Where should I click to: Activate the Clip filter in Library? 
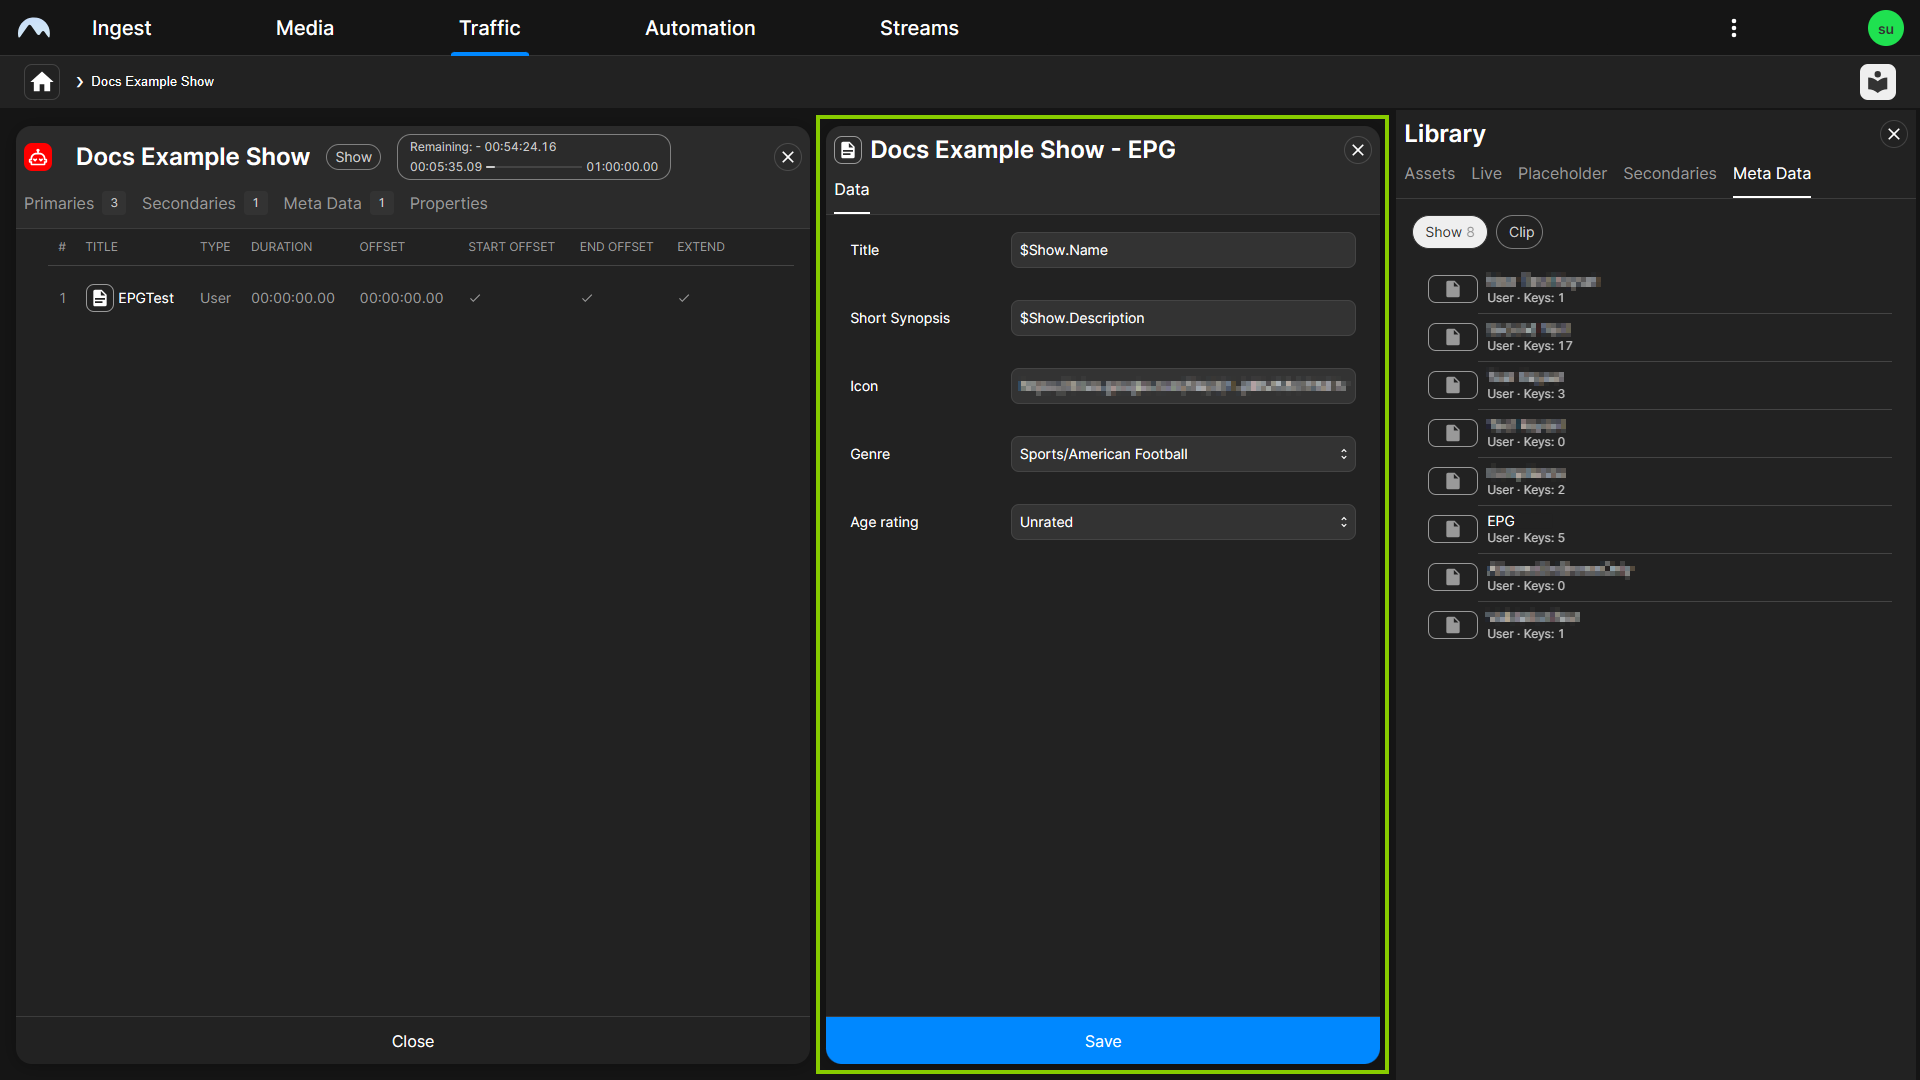[x=1519, y=231]
